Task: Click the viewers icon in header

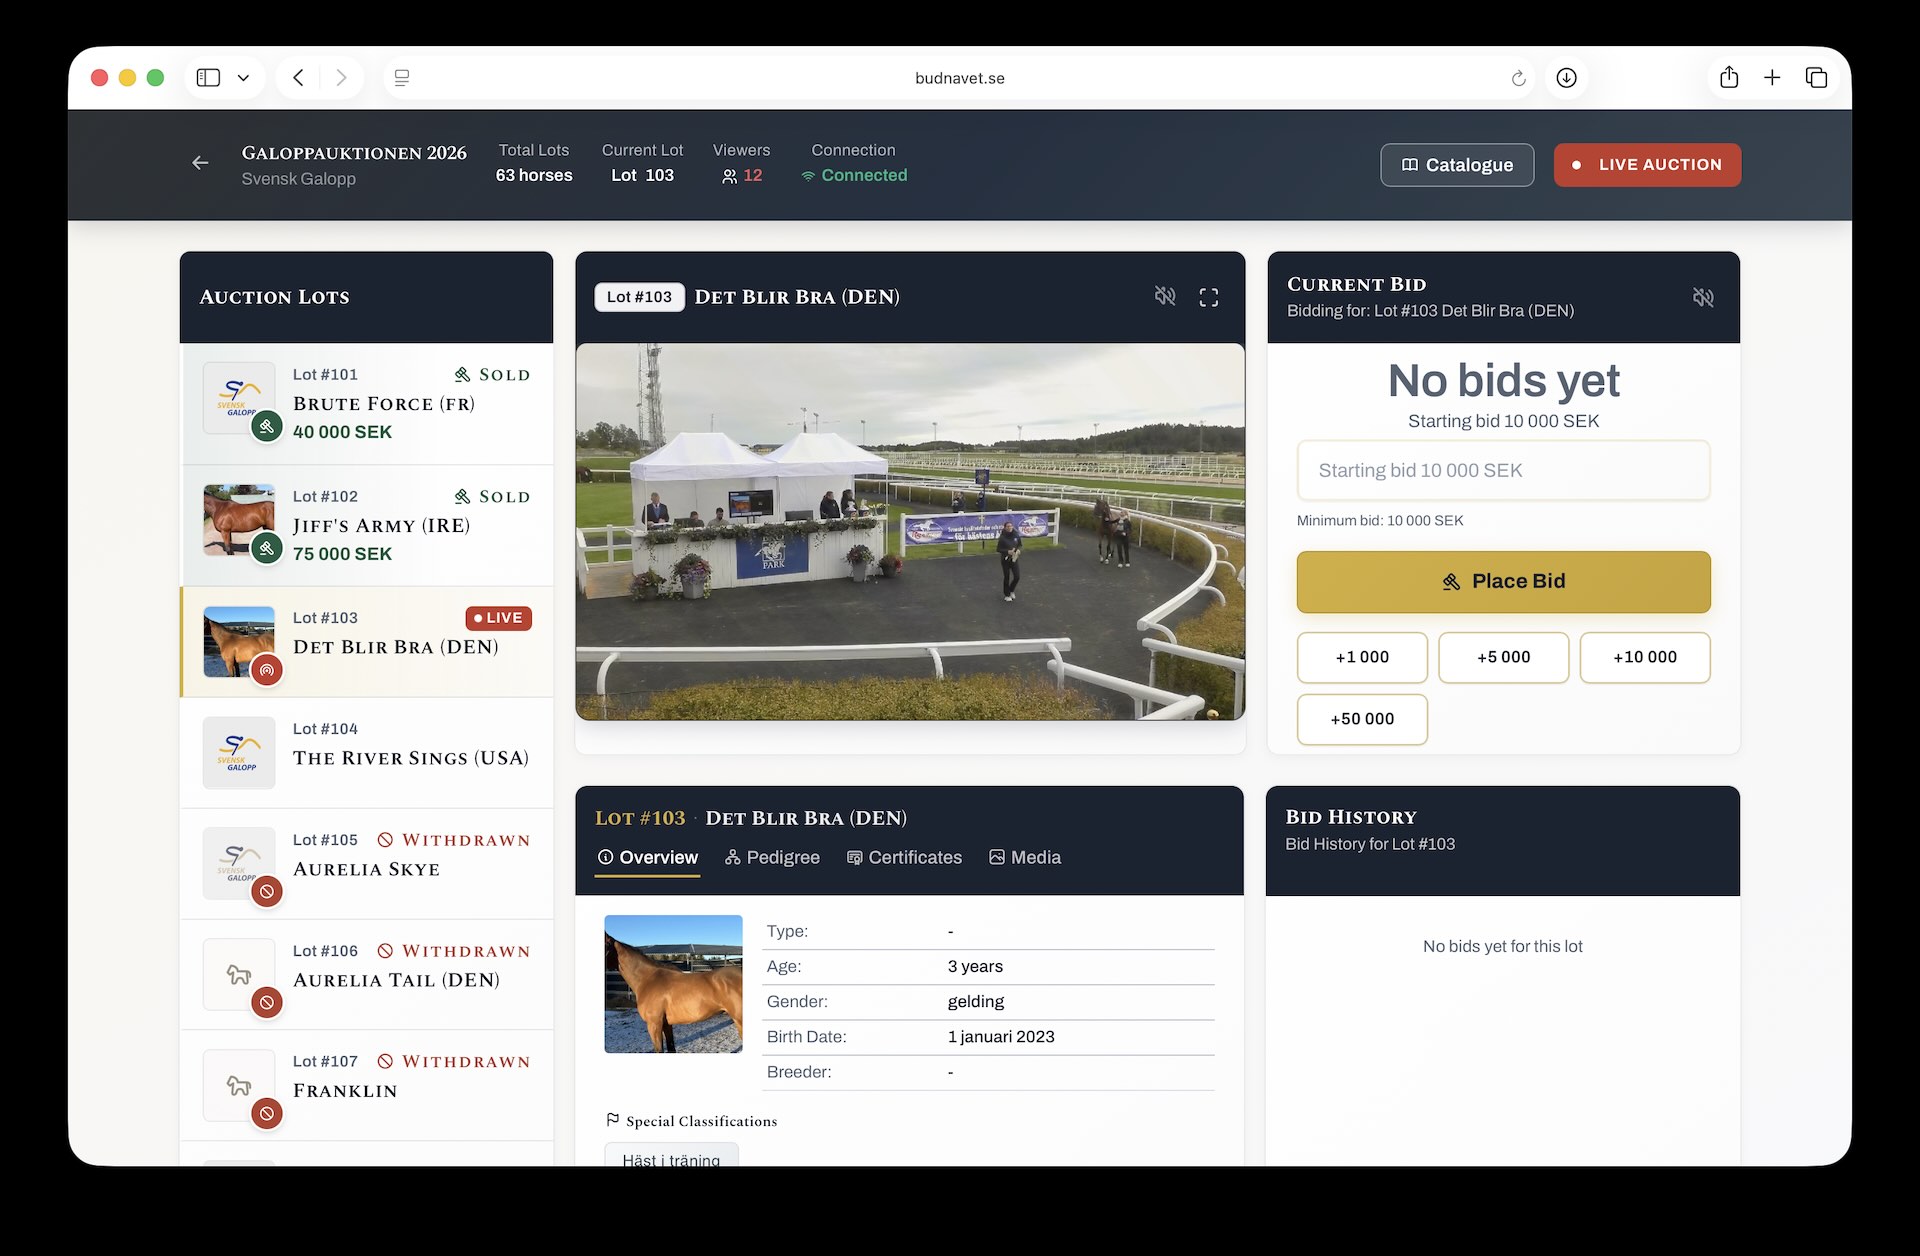Action: click(729, 176)
